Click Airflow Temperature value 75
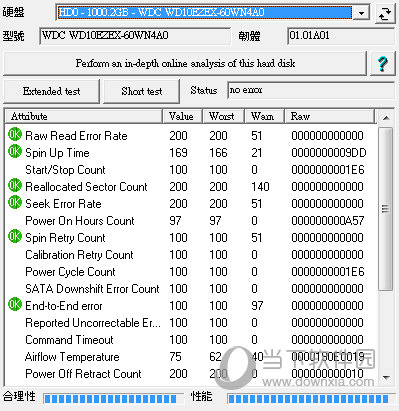The height and width of the screenshot is (411, 399). pos(175,357)
